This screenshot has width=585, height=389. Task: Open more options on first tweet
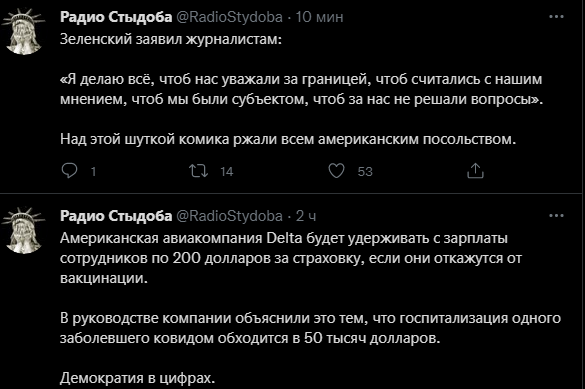[x=556, y=17]
